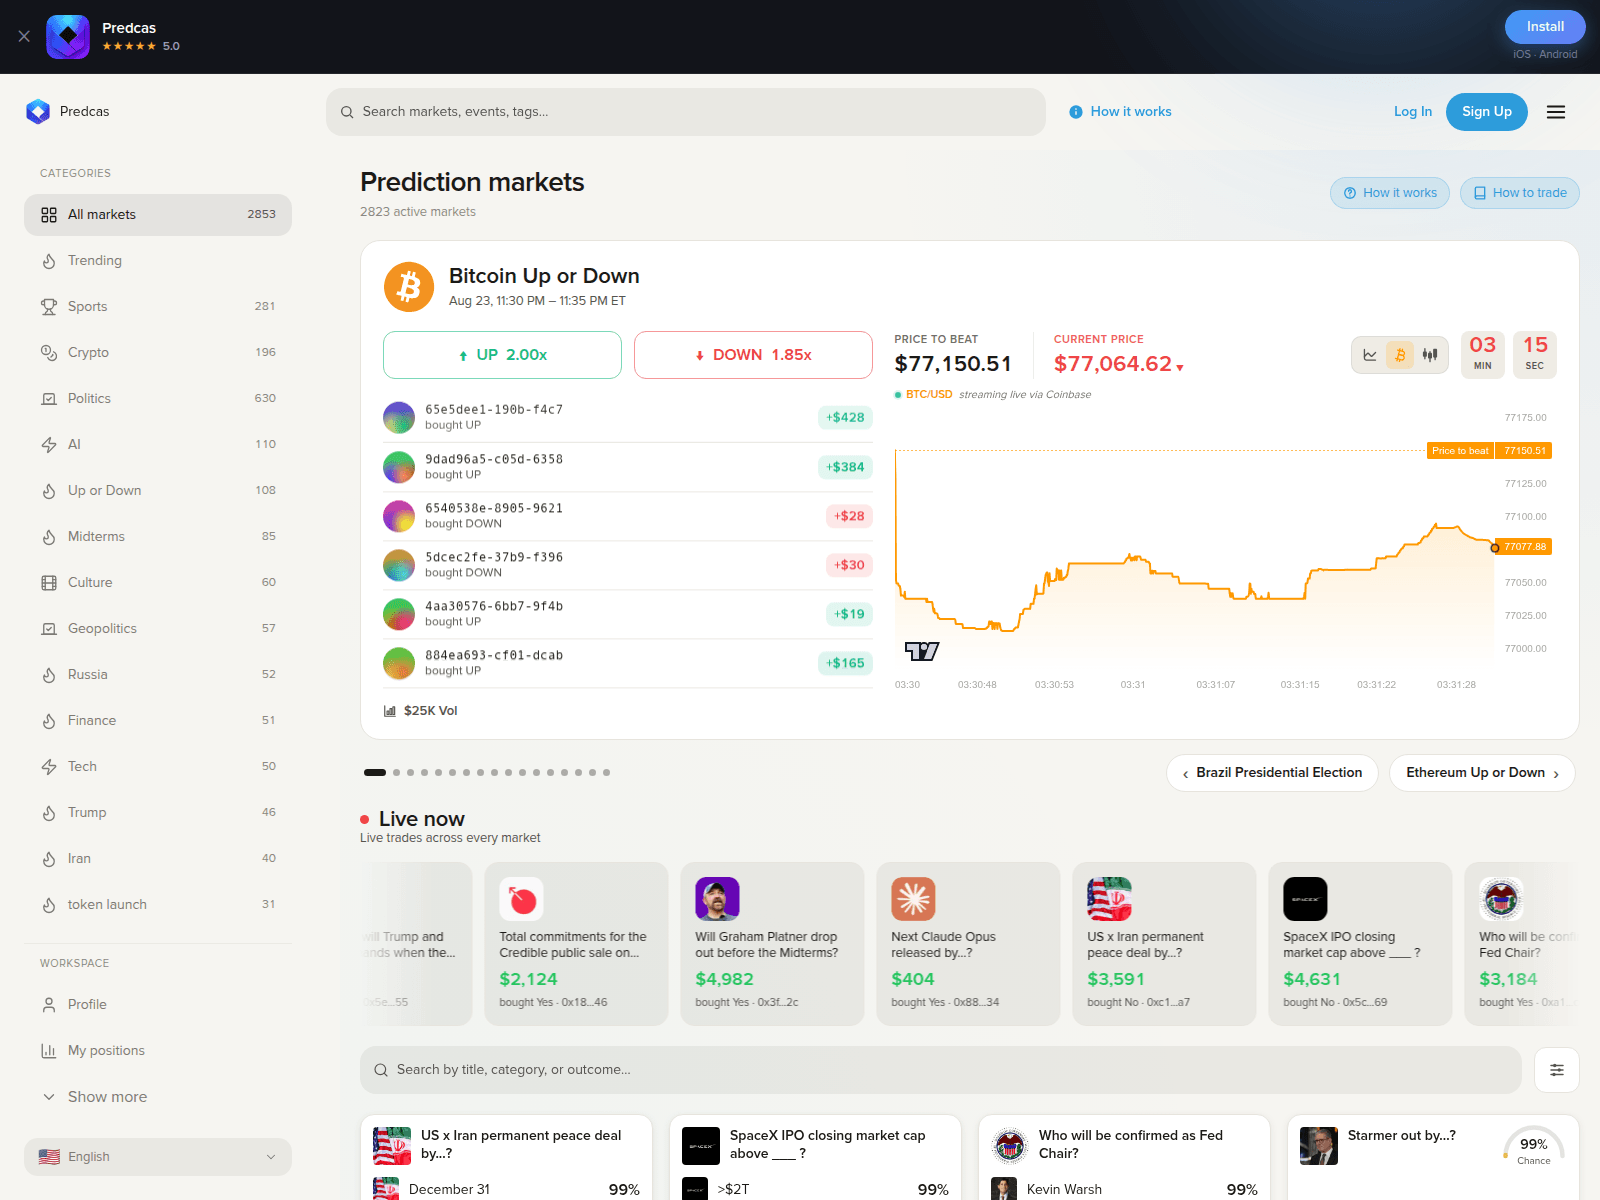The image size is (1600, 1200).
Task: Click the 99% Chance gauge
Action: 1533,1148
